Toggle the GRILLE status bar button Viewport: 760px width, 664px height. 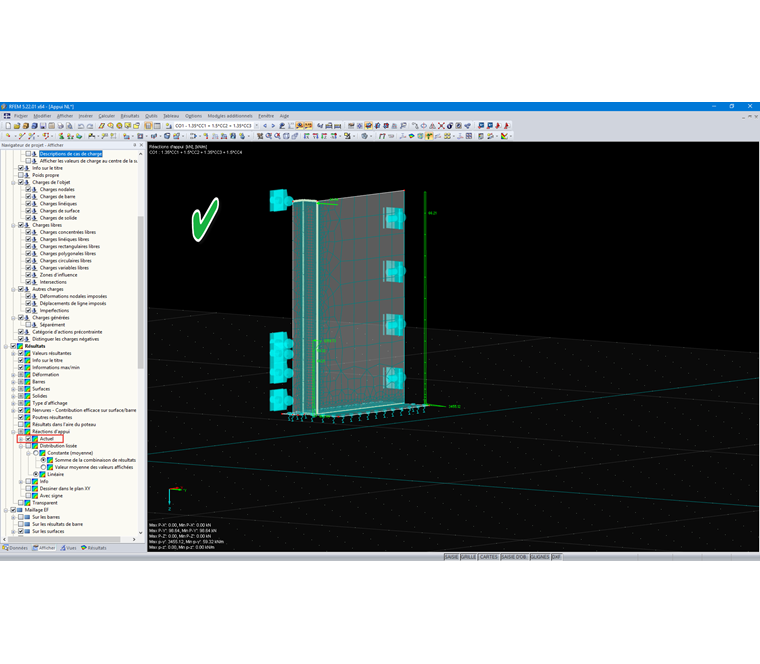click(x=468, y=557)
